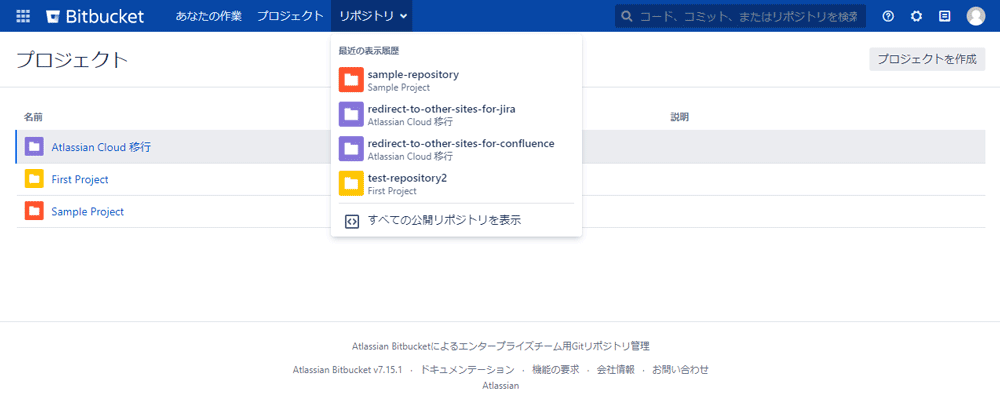Open the First Project link
This screenshot has width=1000, height=397.
pyautogui.click(x=80, y=179)
